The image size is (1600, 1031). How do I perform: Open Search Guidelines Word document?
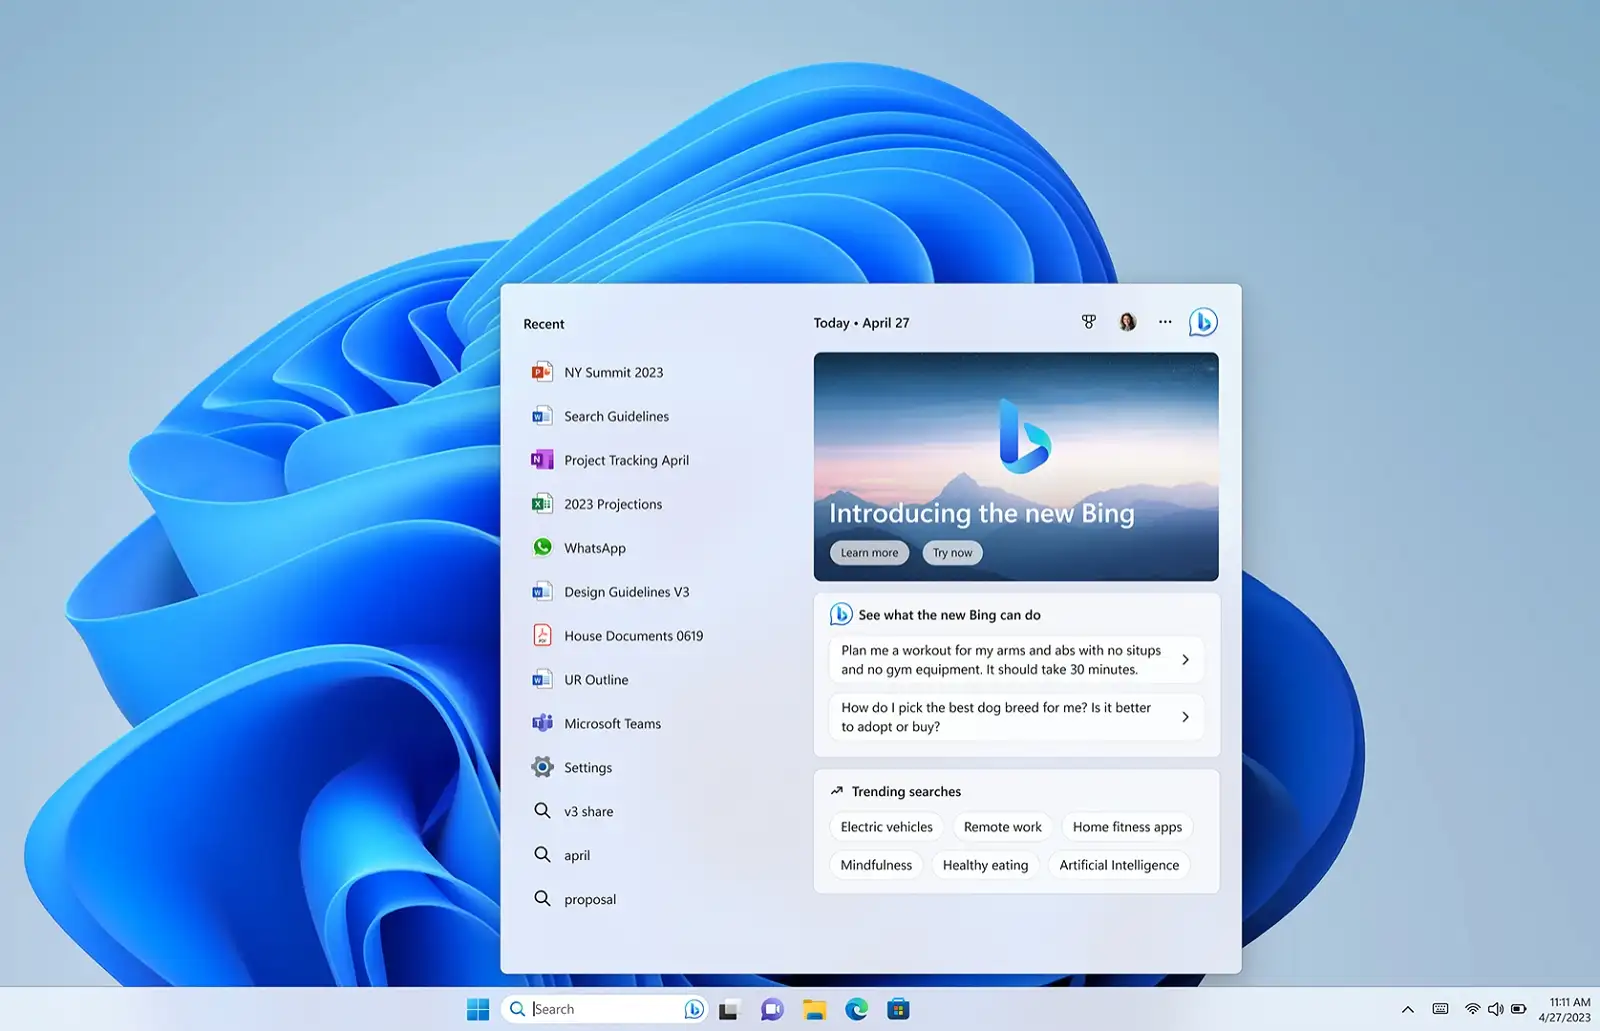tap(600, 416)
